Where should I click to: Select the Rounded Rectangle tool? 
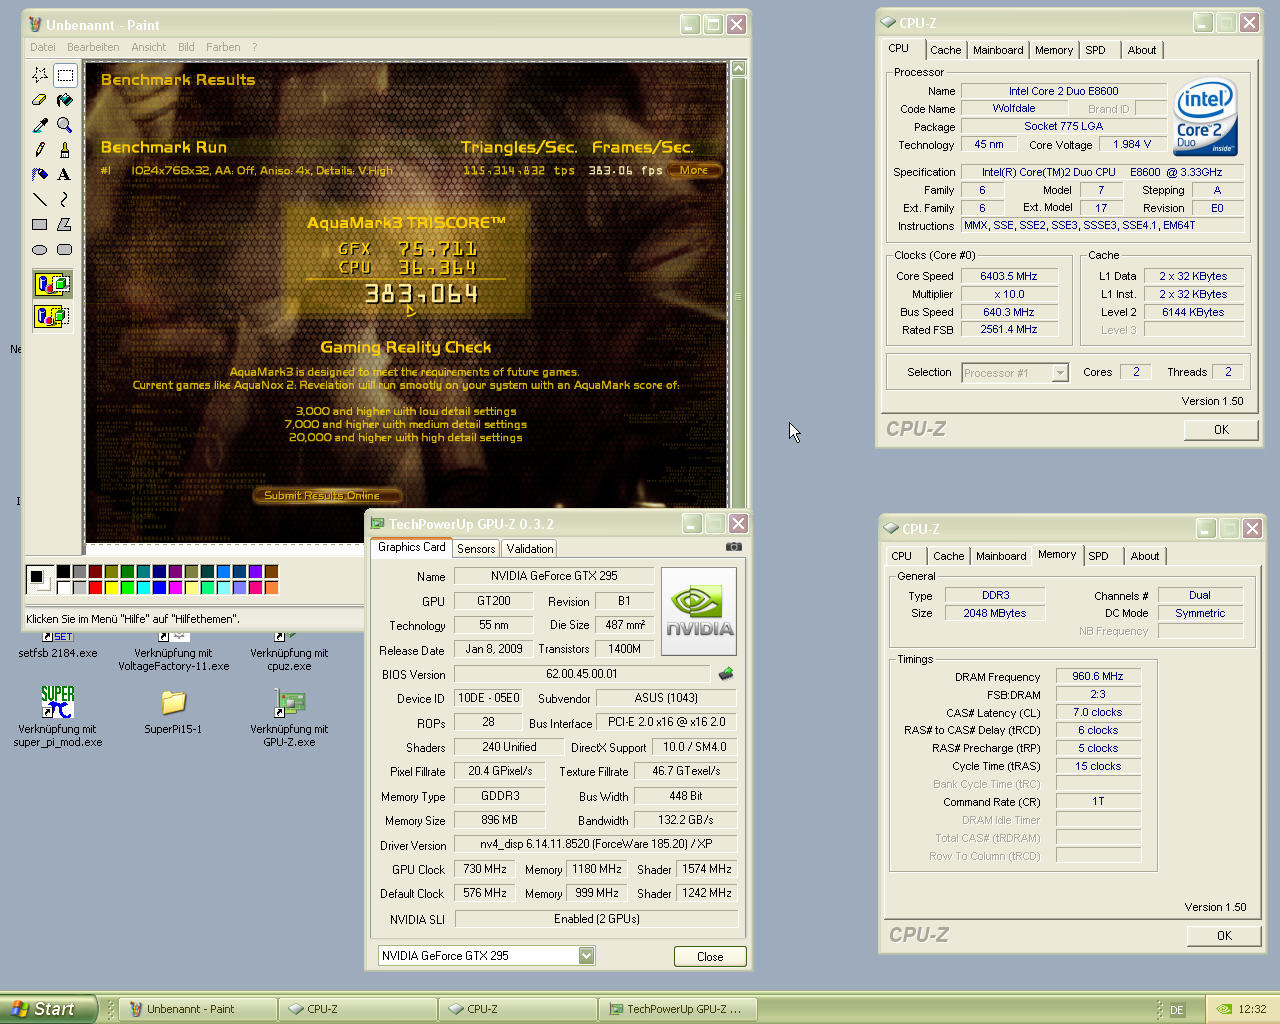coord(65,249)
